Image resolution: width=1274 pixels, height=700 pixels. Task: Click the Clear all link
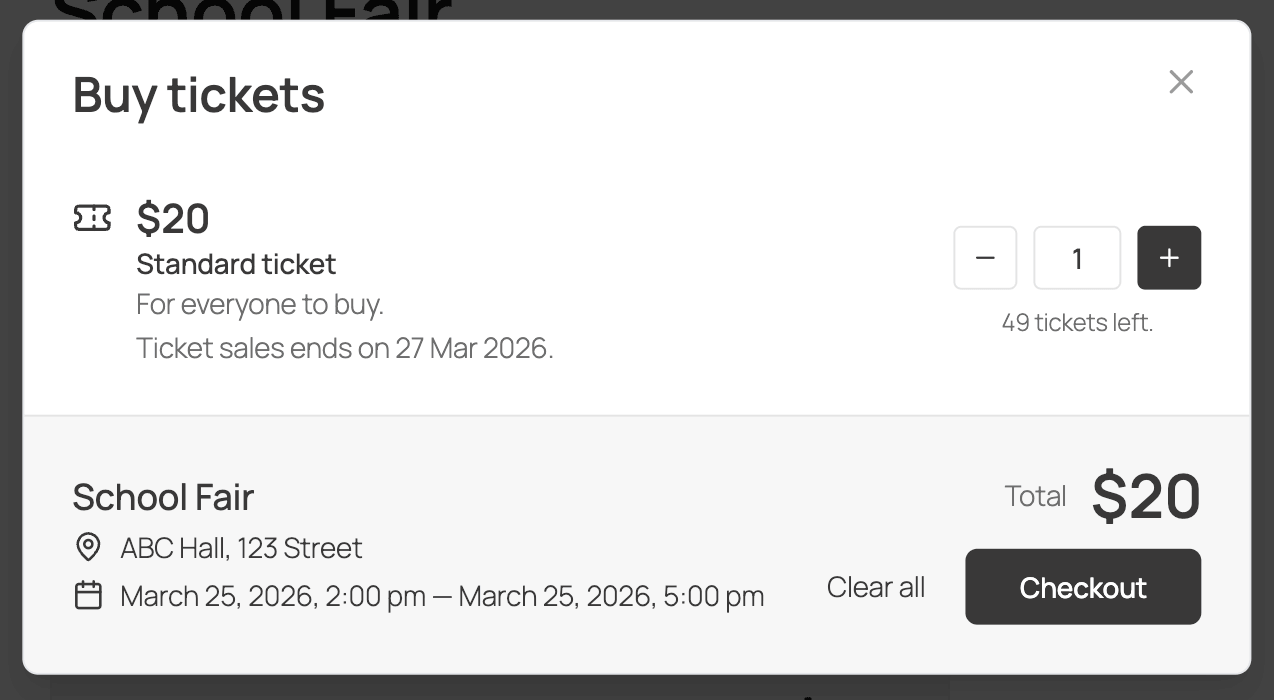point(875,587)
